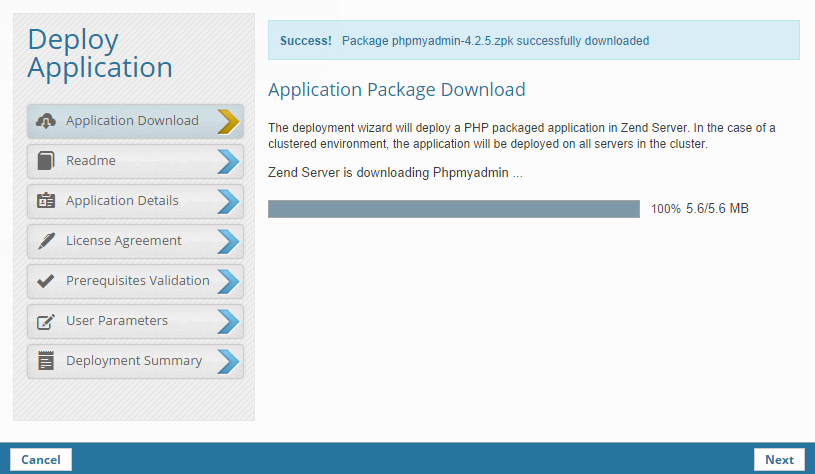Viewport: 815px width, 474px height.
Task: Click the Success notification banner
Action: pos(533,41)
